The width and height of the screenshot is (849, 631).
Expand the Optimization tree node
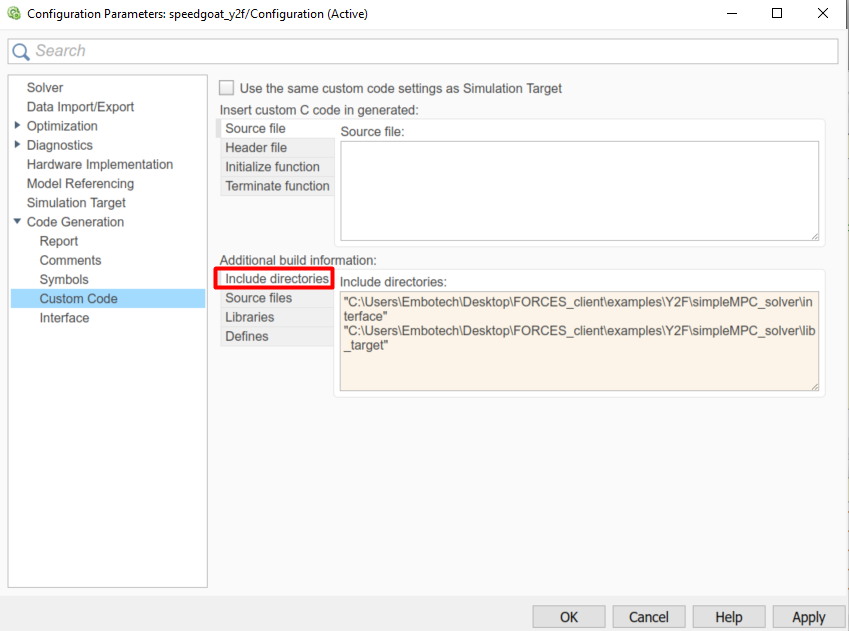[18, 126]
